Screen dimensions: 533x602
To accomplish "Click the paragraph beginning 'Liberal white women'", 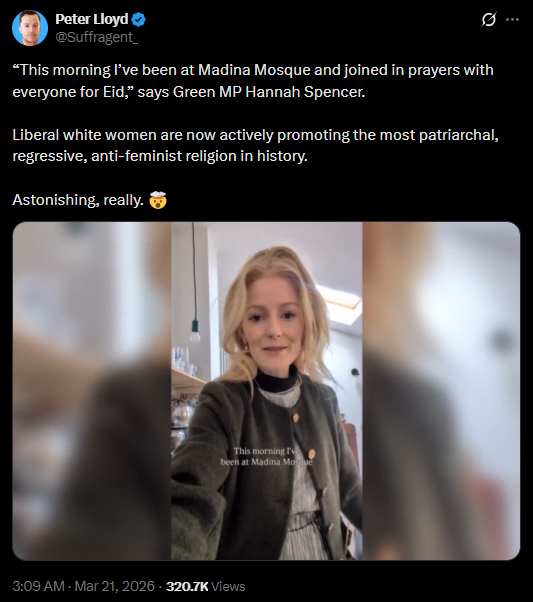I will [255, 146].
